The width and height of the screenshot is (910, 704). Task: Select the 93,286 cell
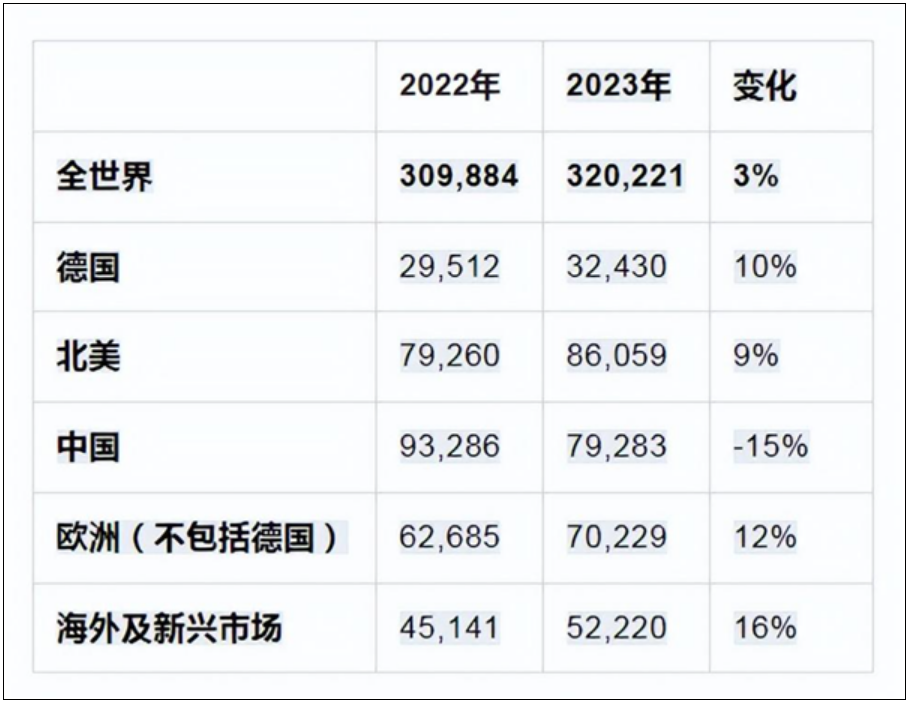point(449,446)
